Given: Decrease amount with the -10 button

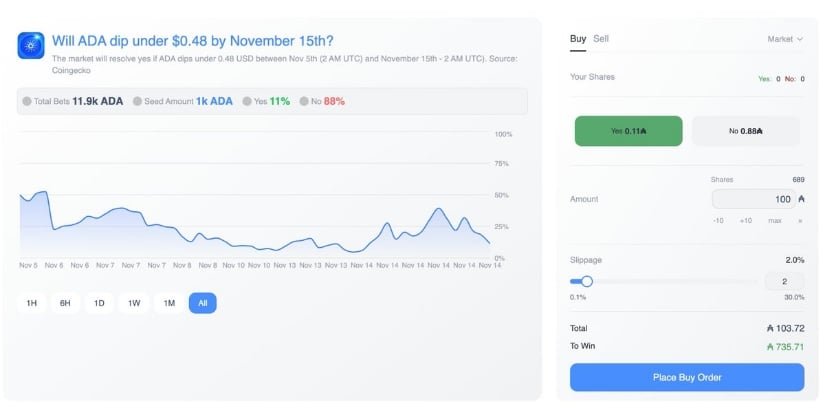Looking at the screenshot, I should point(718,219).
